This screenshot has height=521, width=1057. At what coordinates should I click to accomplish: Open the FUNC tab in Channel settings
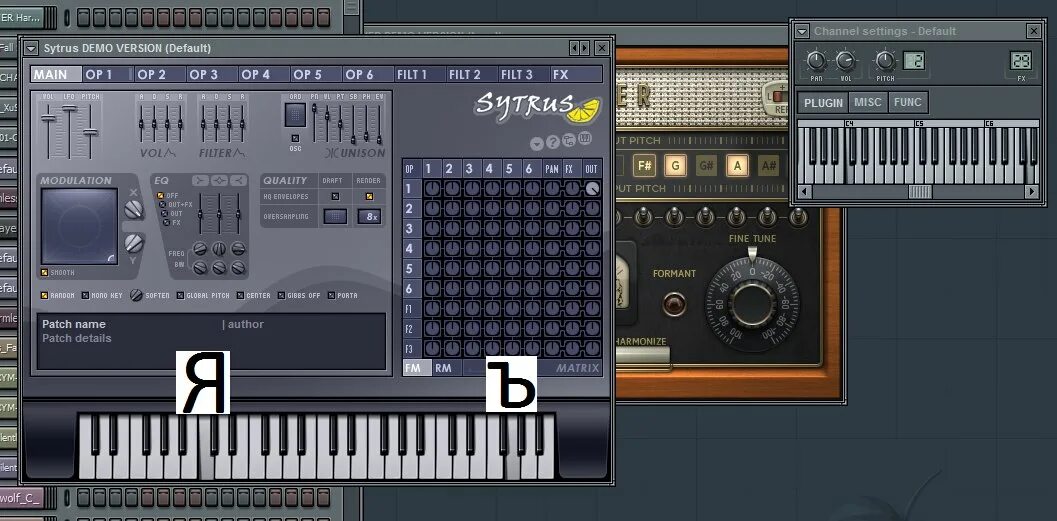point(907,102)
